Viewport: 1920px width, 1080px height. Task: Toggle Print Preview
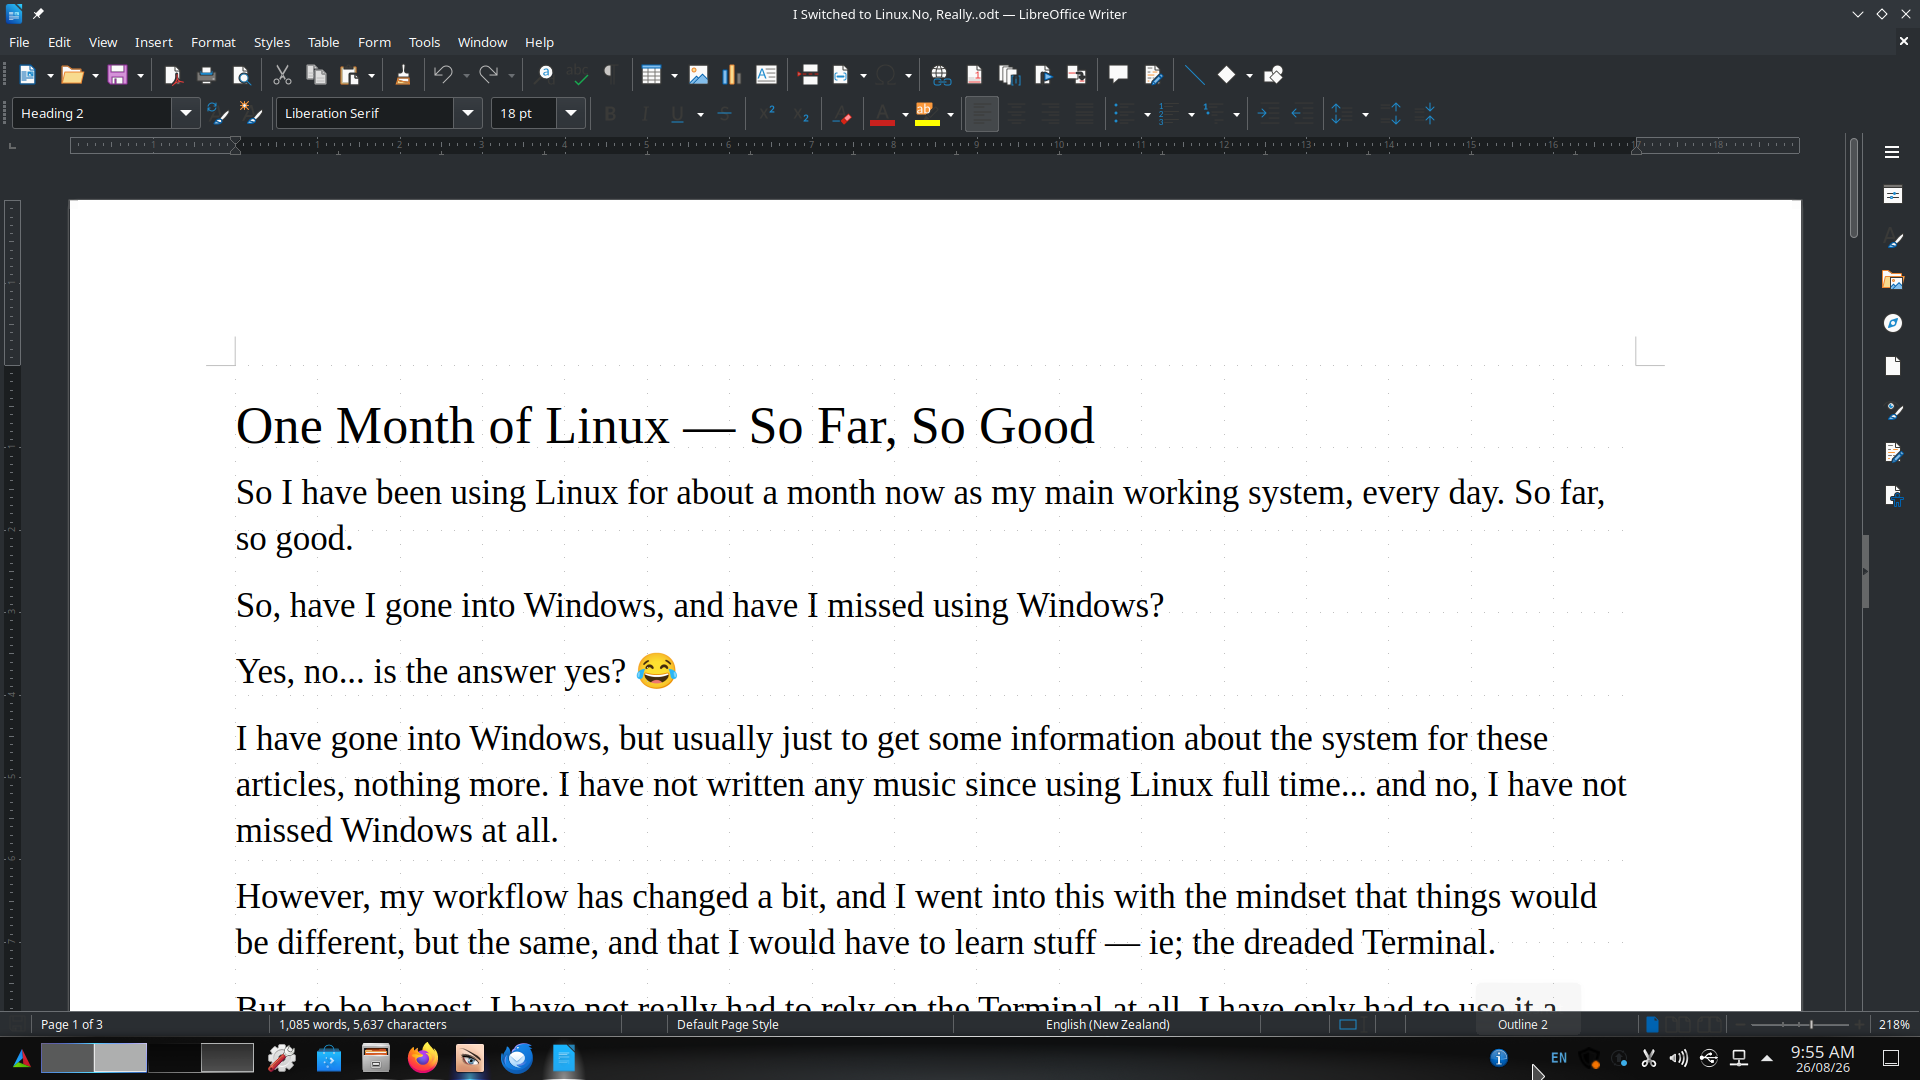click(240, 75)
